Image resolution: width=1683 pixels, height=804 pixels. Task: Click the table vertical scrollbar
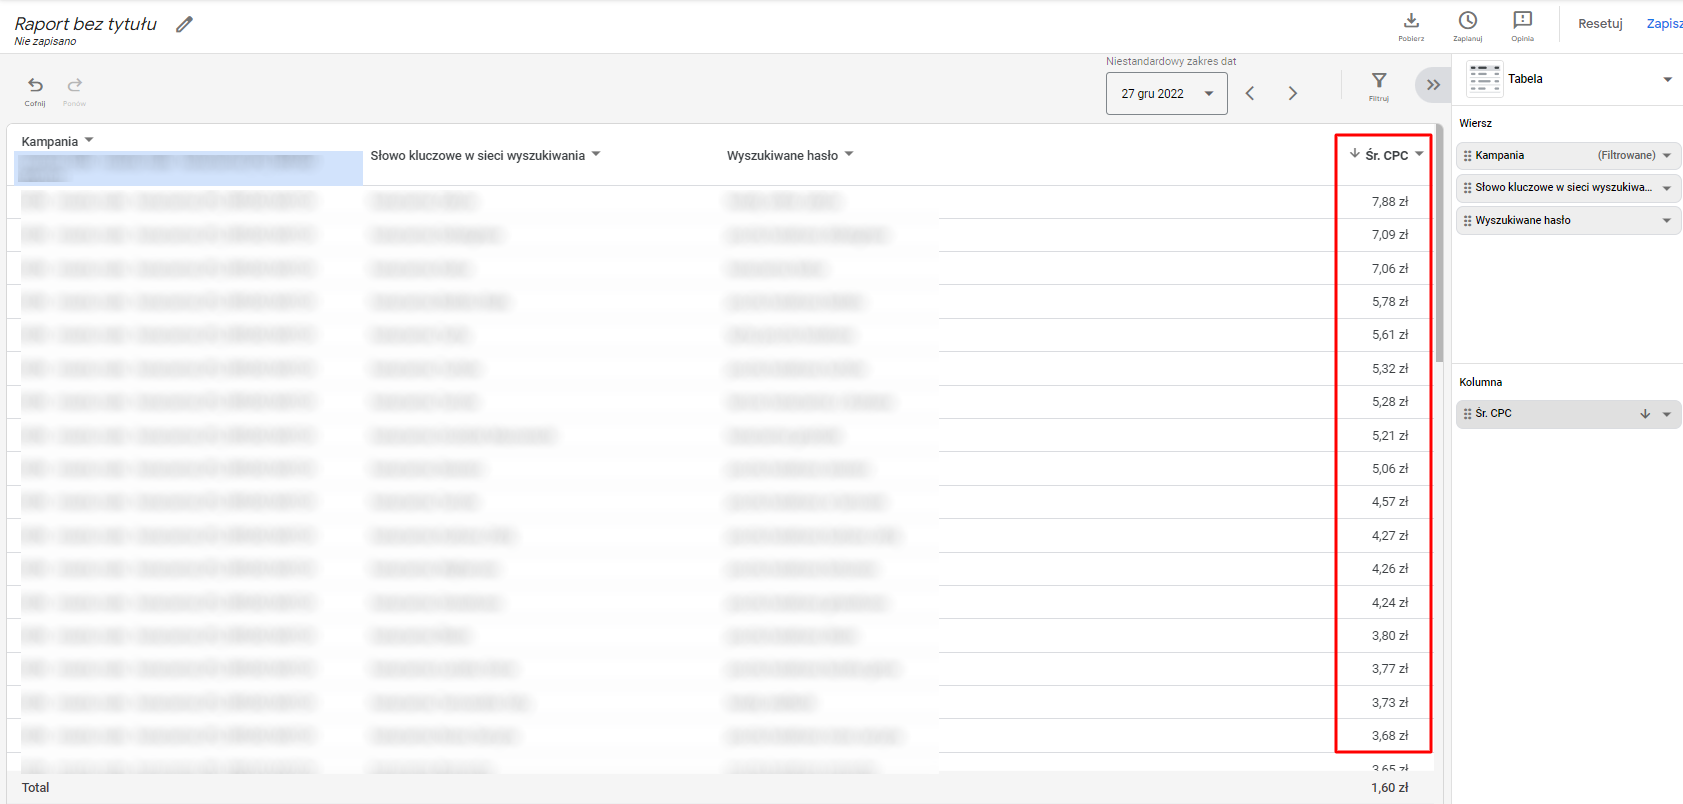coord(1439,243)
